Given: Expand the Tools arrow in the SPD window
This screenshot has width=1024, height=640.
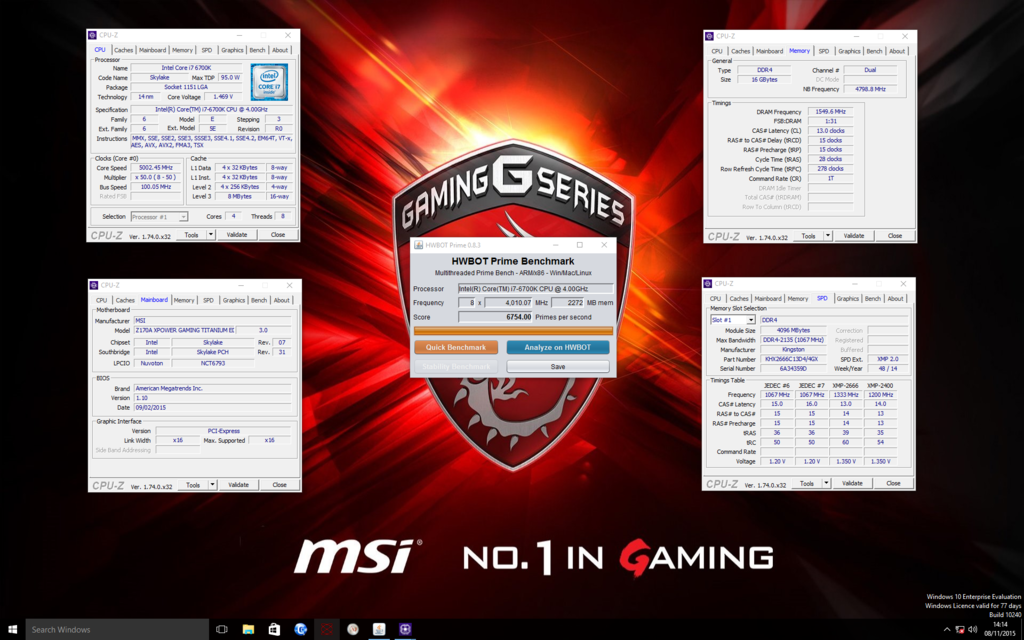Looking at the screenshot, I should (827, 483).
